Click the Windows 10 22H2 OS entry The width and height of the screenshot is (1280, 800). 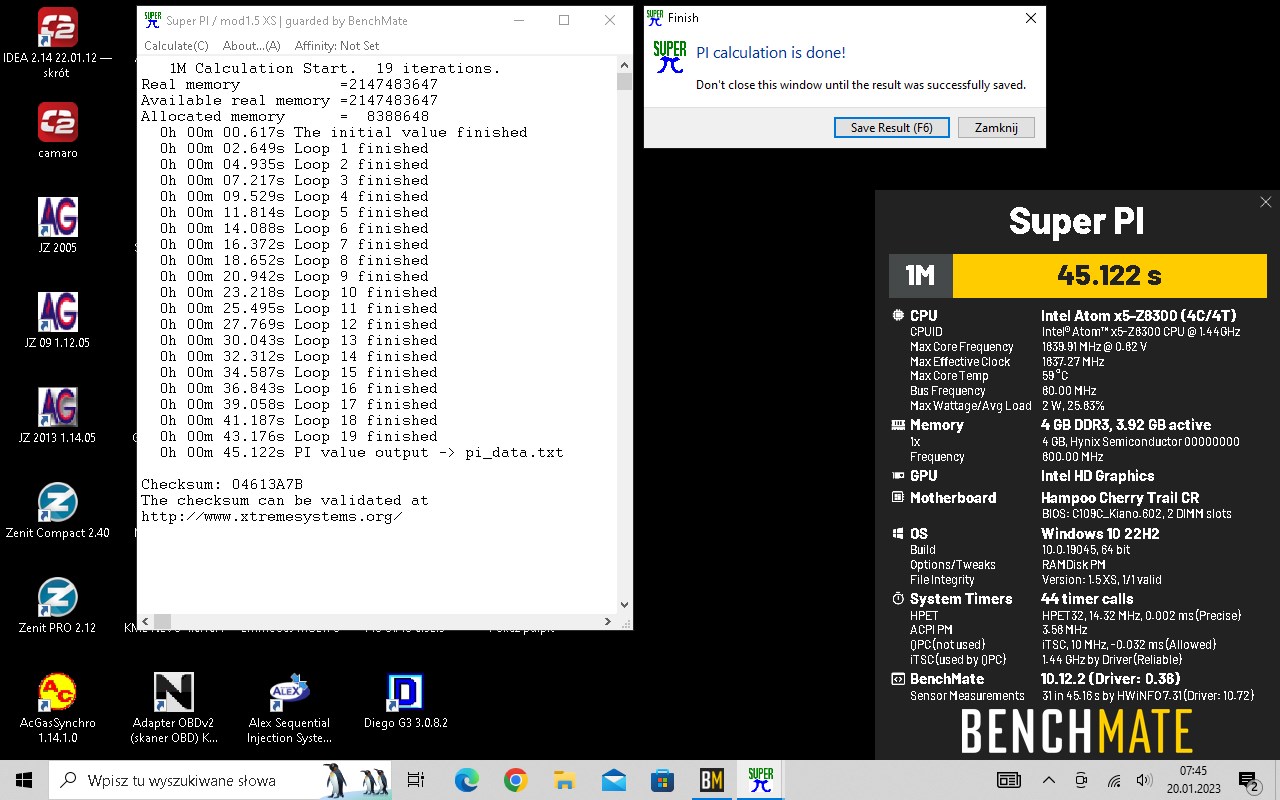pyautogui.click(x=1099, y=533)
